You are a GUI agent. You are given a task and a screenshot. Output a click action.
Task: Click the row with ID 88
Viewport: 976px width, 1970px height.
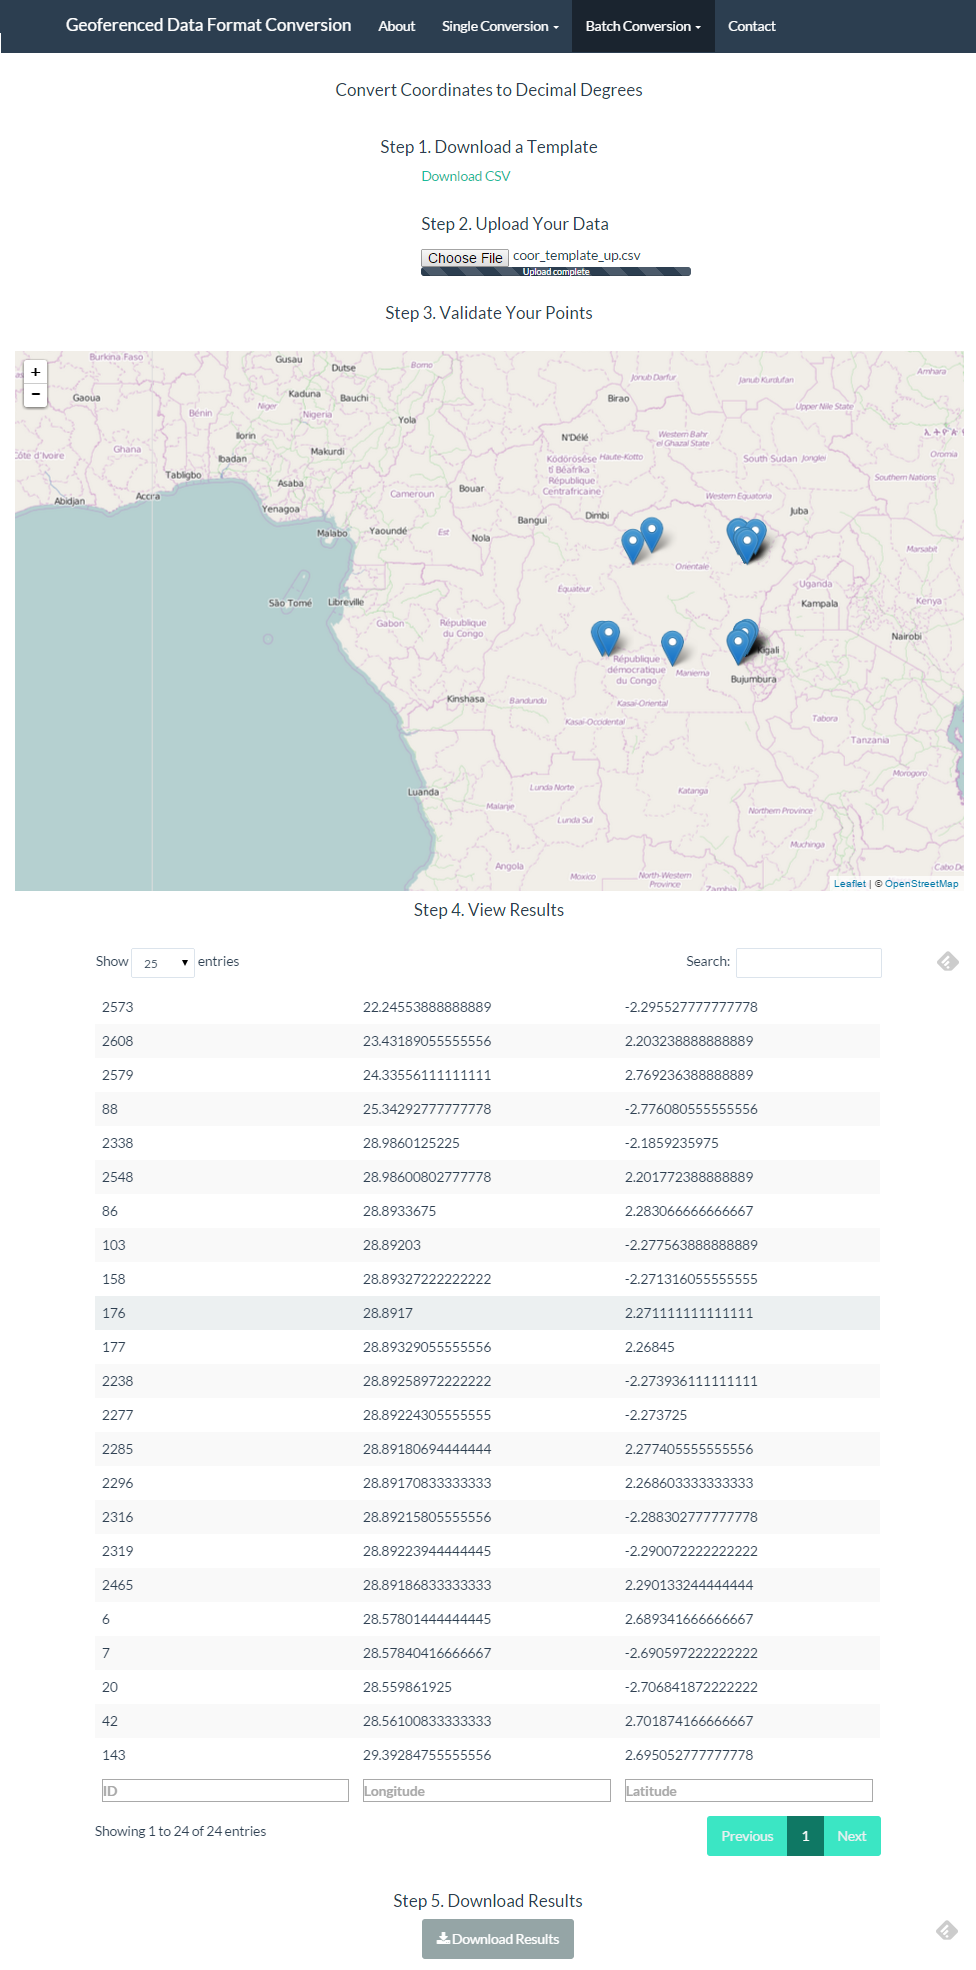tap(487, 1109)
